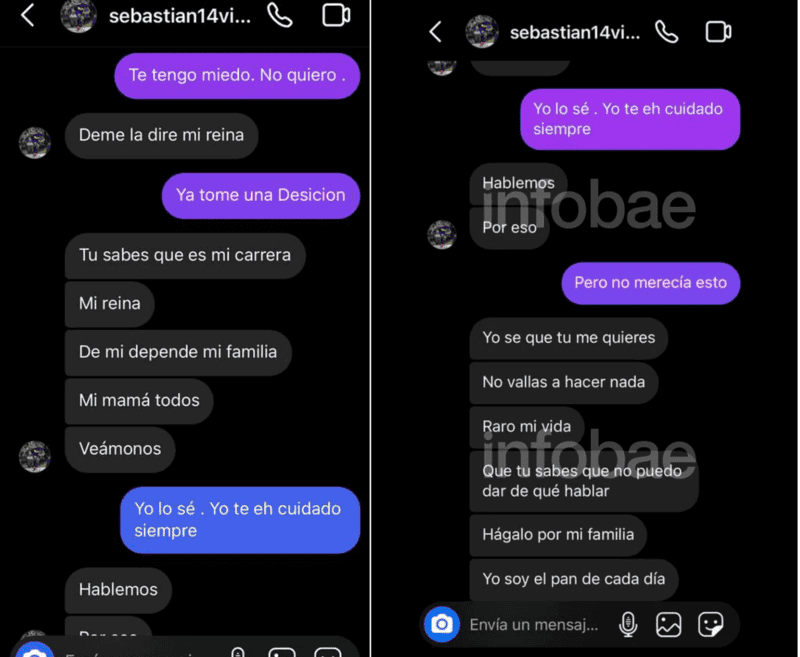Select 'Yo soy el pan de cada día' message
The width and height of the screenshot is (800, 657).
point(573,579)
